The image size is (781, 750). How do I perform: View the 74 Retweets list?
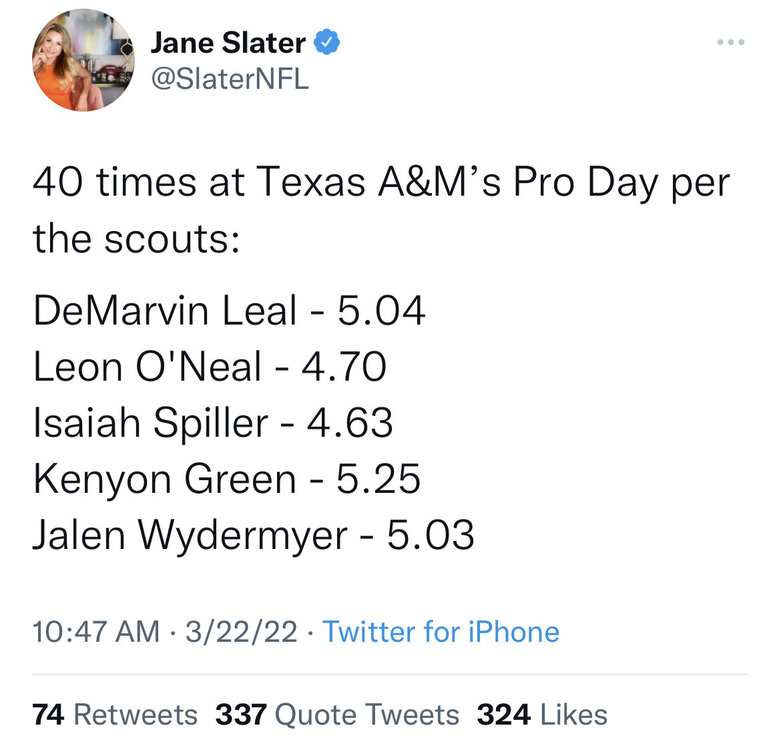click(115, 715)
